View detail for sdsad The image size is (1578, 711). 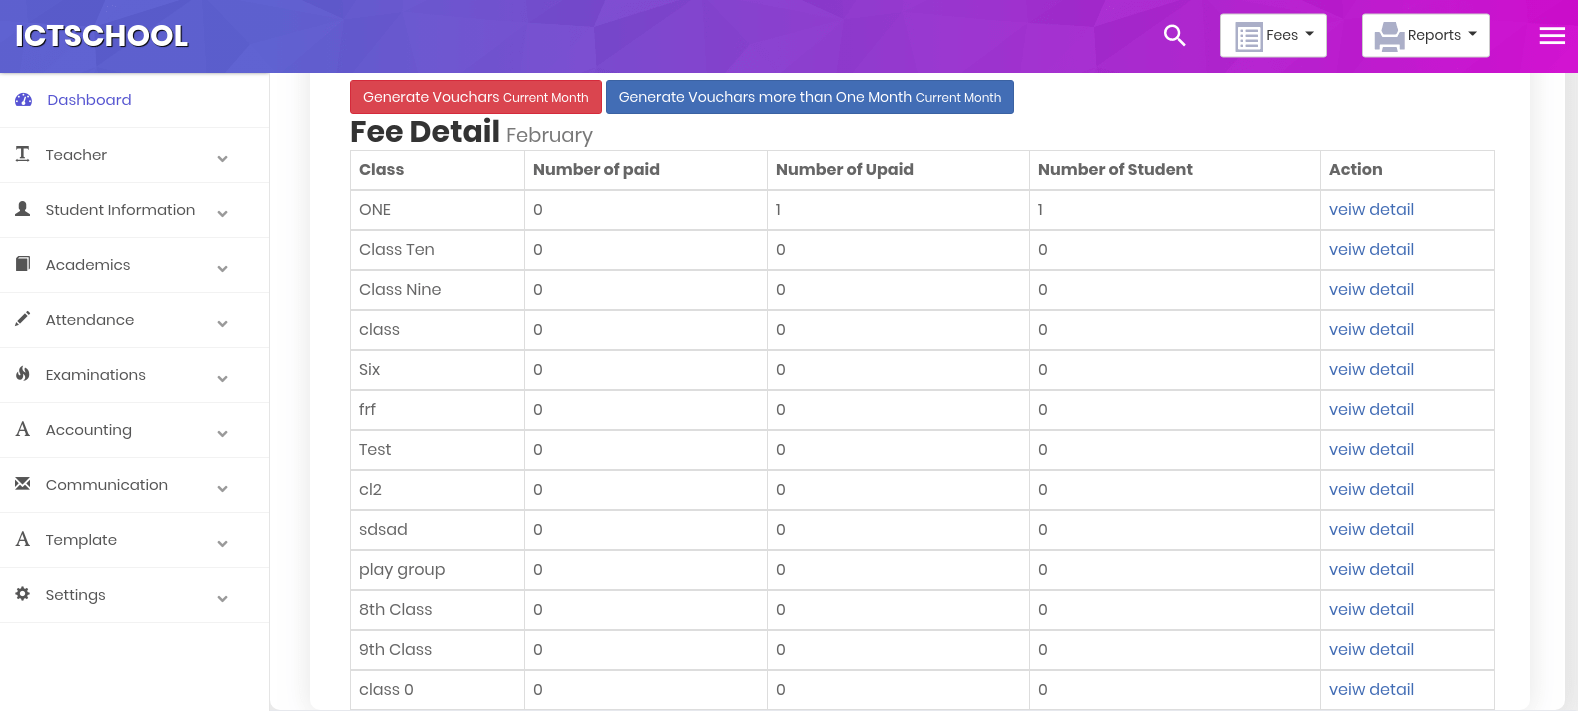click(1371, 530)
